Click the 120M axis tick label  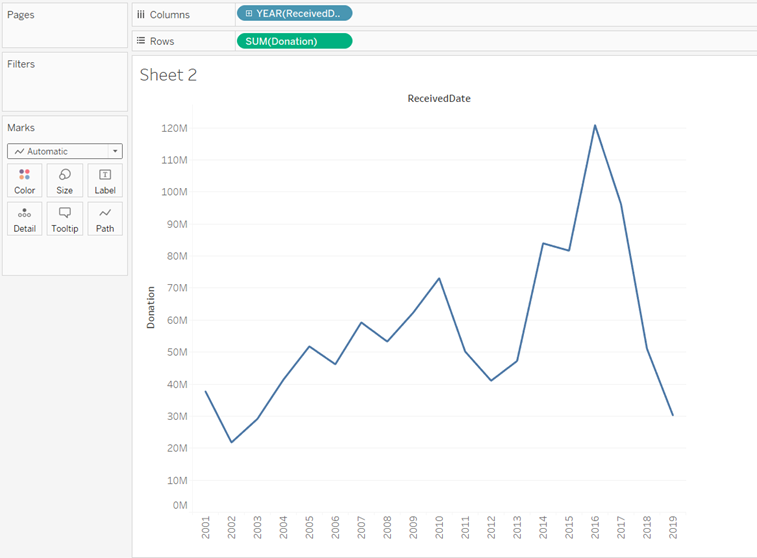click(174, 128)
